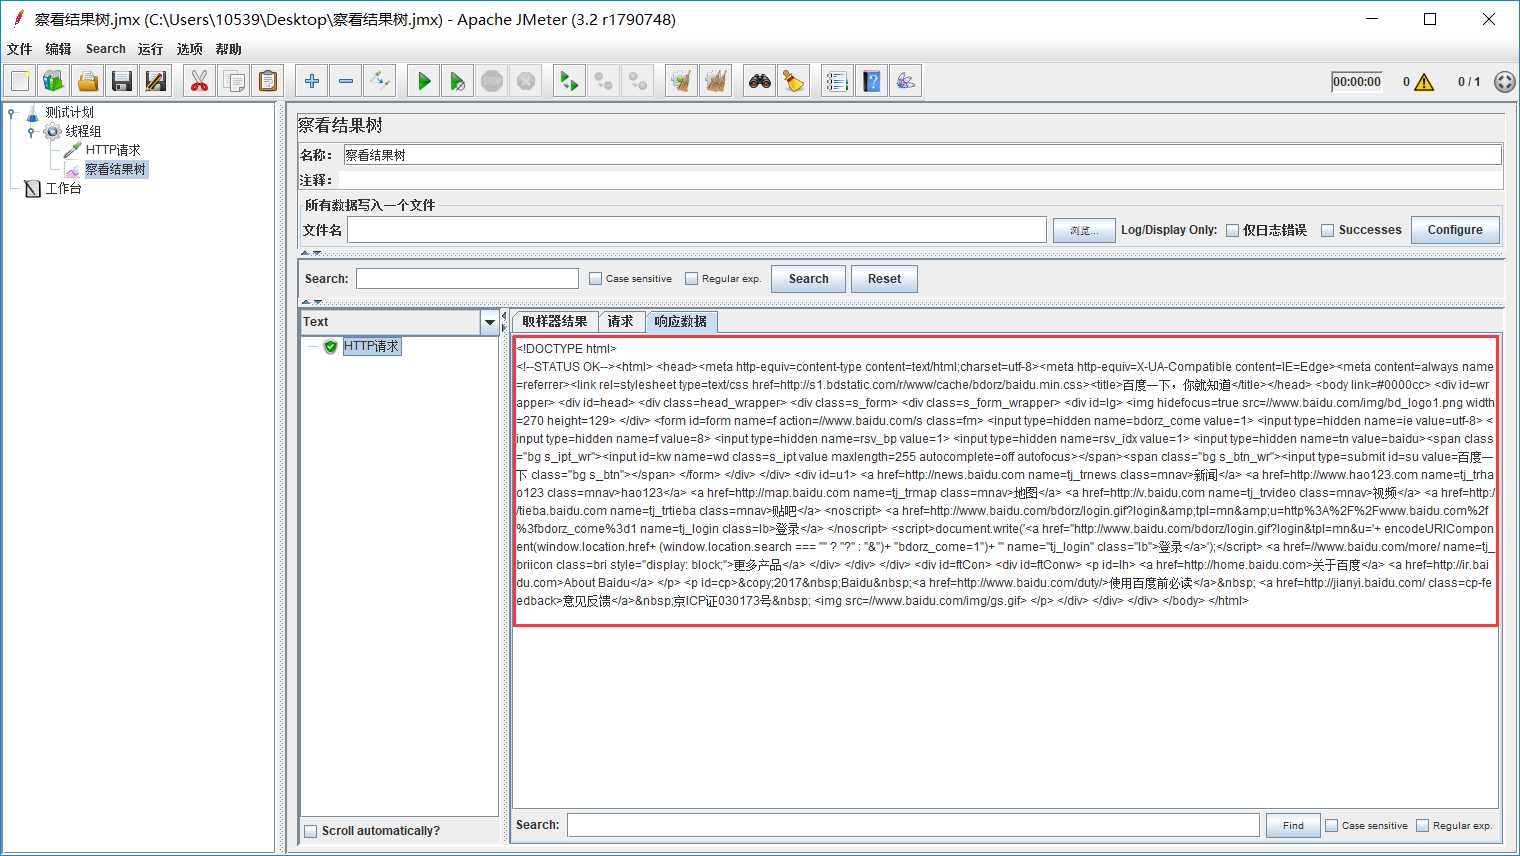Enable the log-errors-only checkbox
Screen dimensions: 1520x856
point(1232,230)
